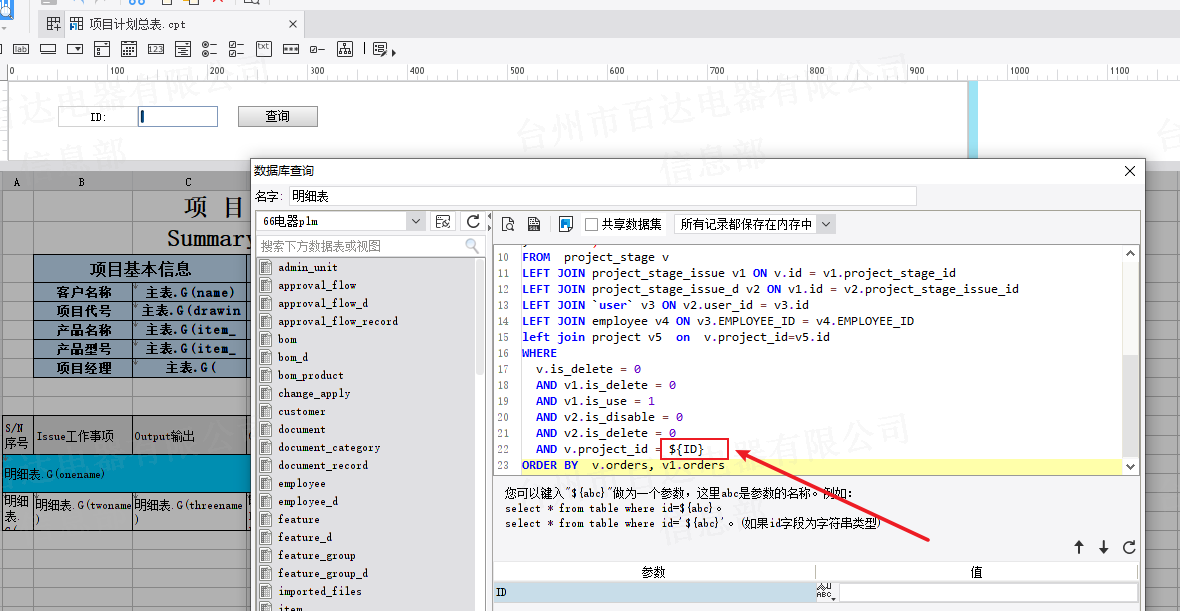Screen dimensions: 1180x611
Task: Click the label widget icon in toolbar
Action: pos(21,48)
